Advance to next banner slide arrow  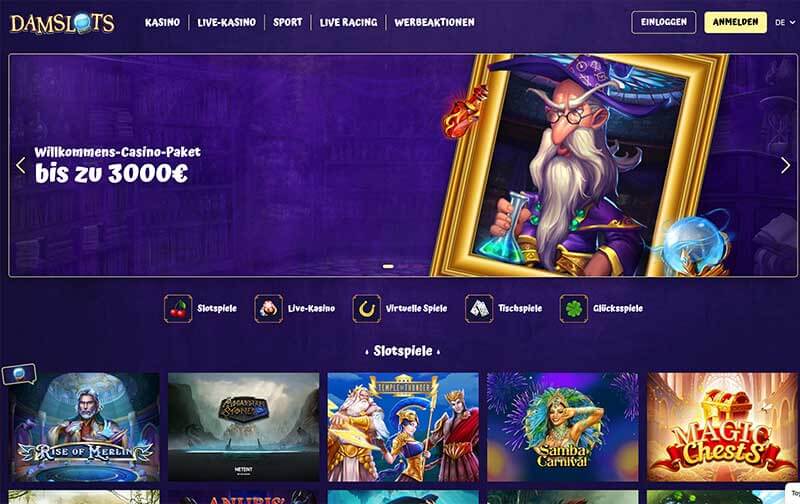(x=785, y=165)
